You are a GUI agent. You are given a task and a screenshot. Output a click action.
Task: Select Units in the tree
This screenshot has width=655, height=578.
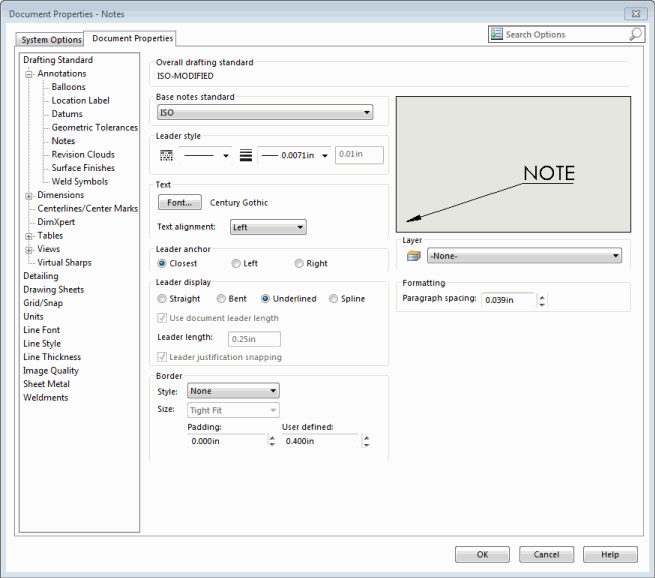(x=33, y=317)
